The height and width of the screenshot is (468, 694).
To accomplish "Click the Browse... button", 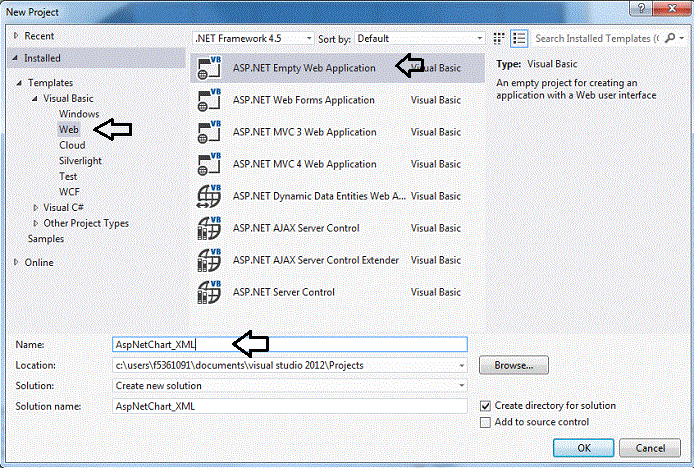I will 513,365.
